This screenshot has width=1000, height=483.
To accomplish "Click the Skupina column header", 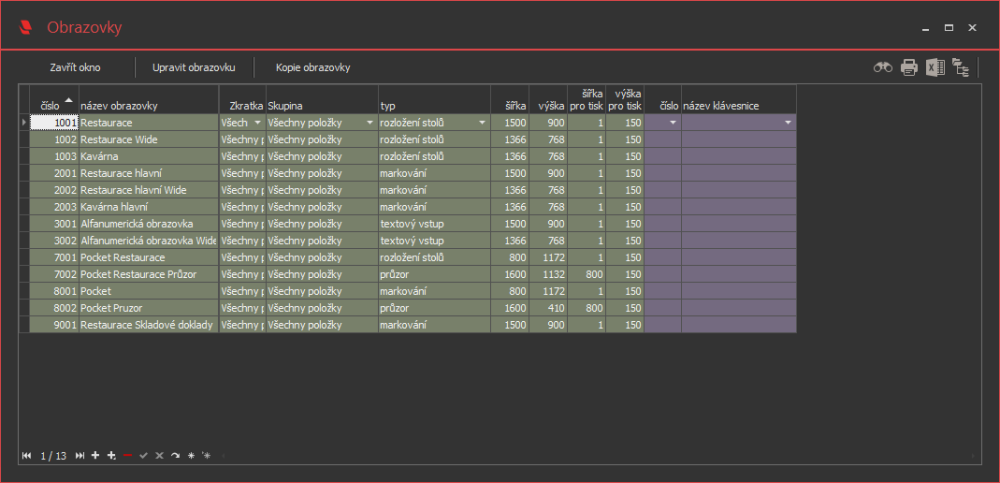I will (322, 99).
